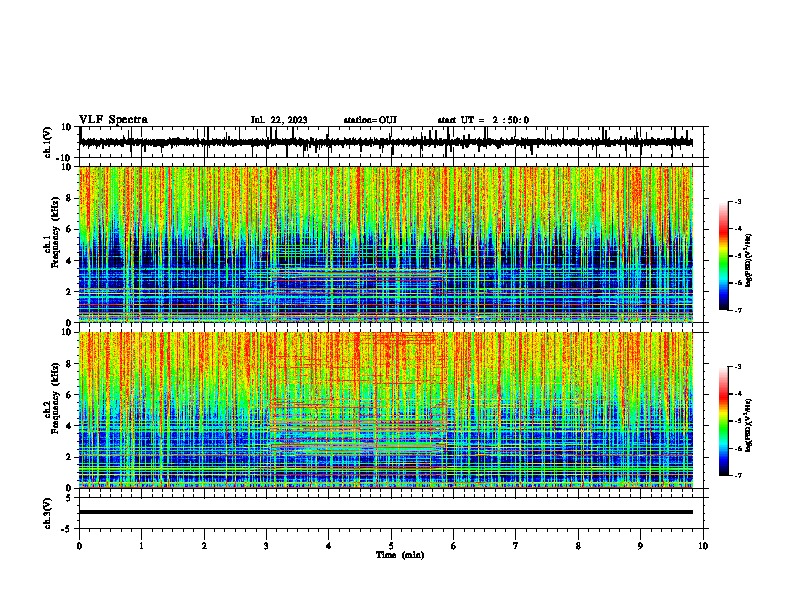Click the "4" kHz tick on ch.1 frequency axis
The width and height of the screenshot is (792, 612).
[x=70, y=261]
